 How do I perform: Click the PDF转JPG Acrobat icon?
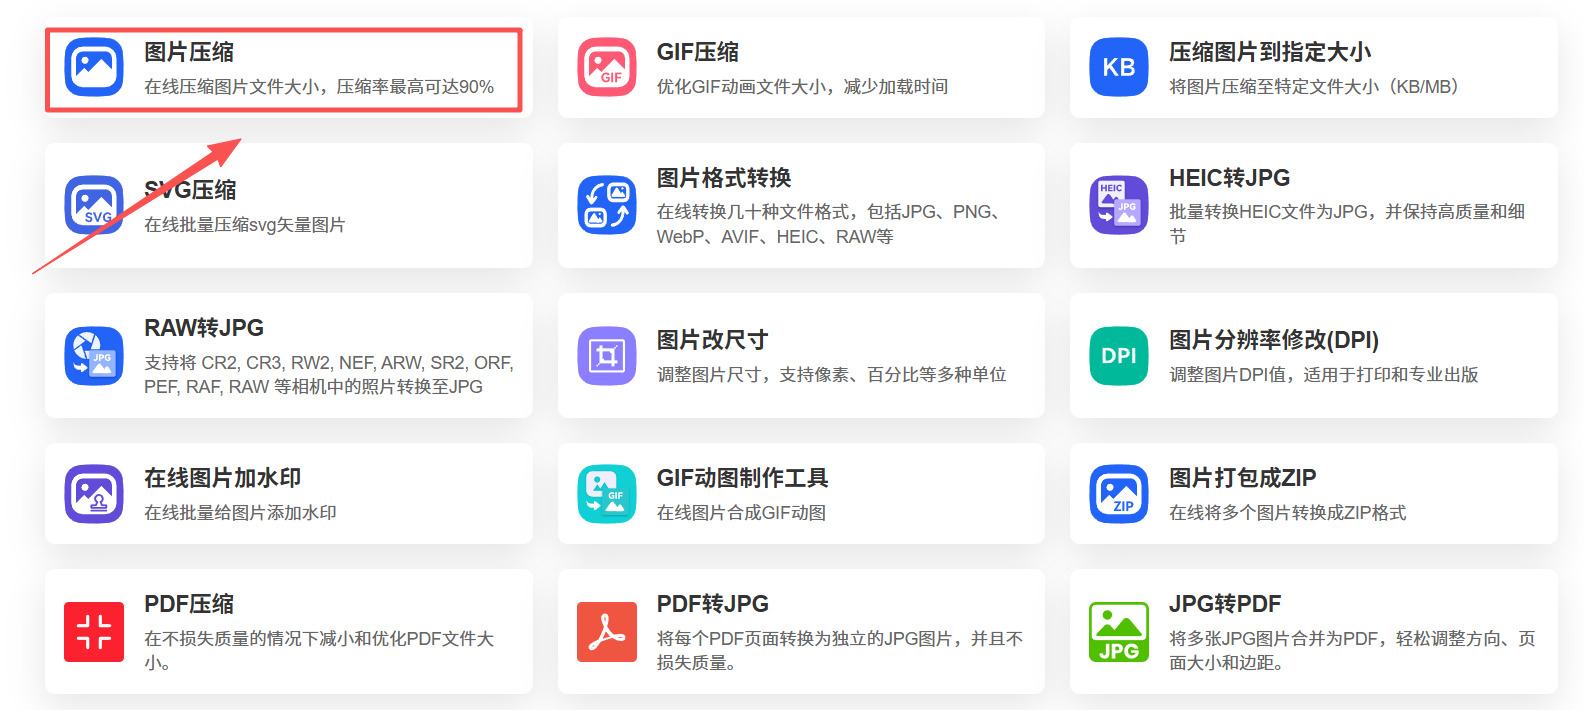[607, 631]
